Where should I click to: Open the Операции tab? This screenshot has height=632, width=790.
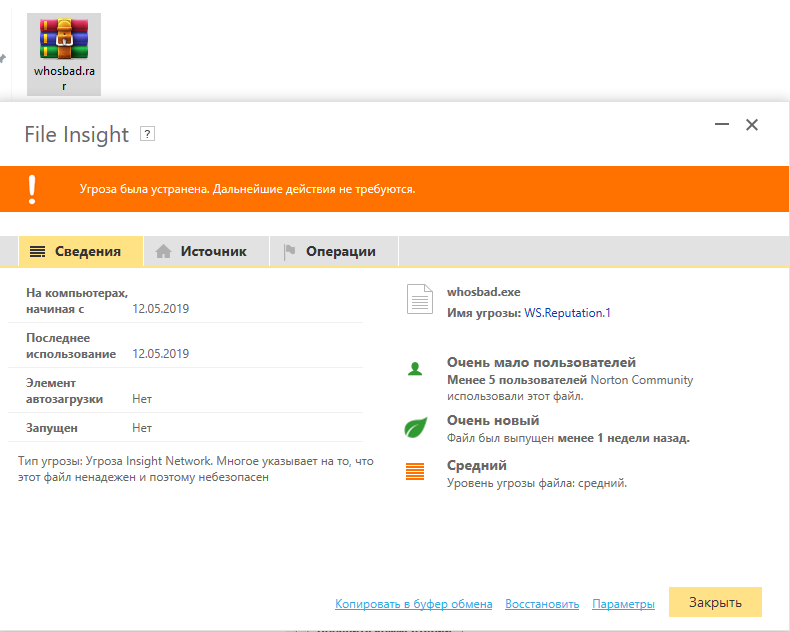334,251
